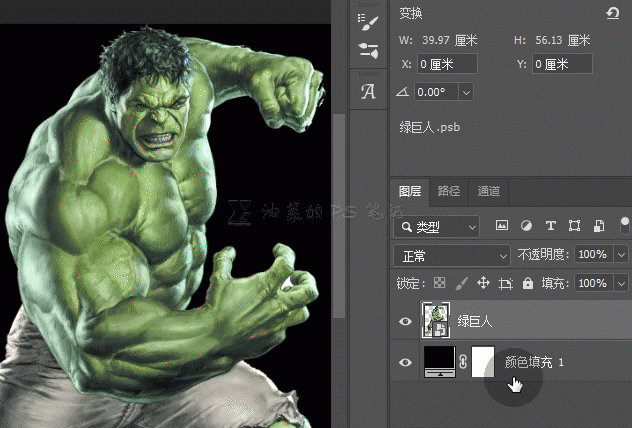
Task: Click the 填充 value 100%
Action: coord(594,284)
